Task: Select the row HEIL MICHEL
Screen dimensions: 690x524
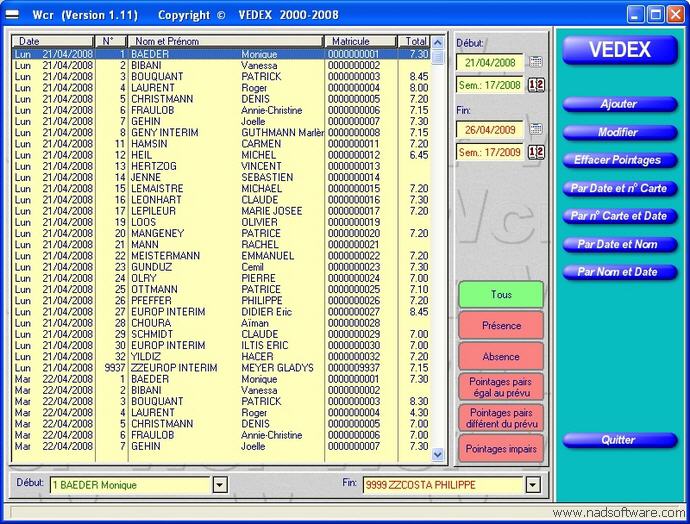Action: pos(221,155)
